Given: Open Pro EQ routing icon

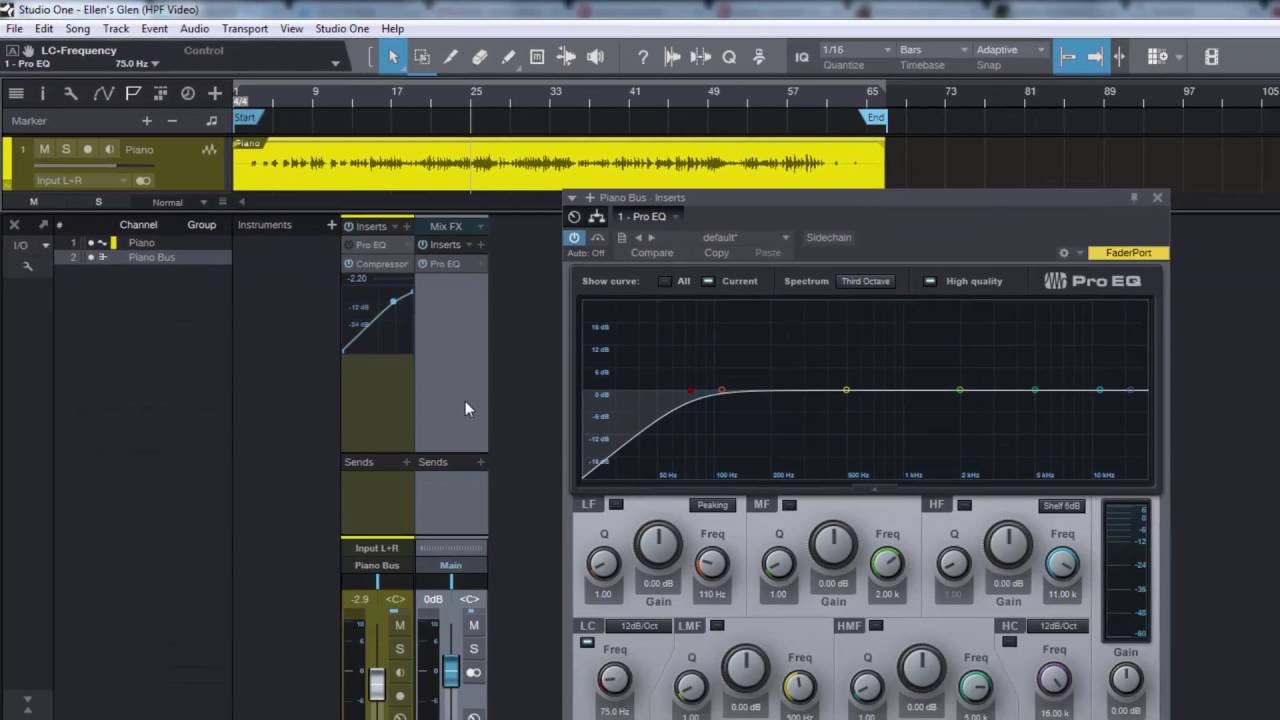Looking at the screenshot, I should point(597,216).
